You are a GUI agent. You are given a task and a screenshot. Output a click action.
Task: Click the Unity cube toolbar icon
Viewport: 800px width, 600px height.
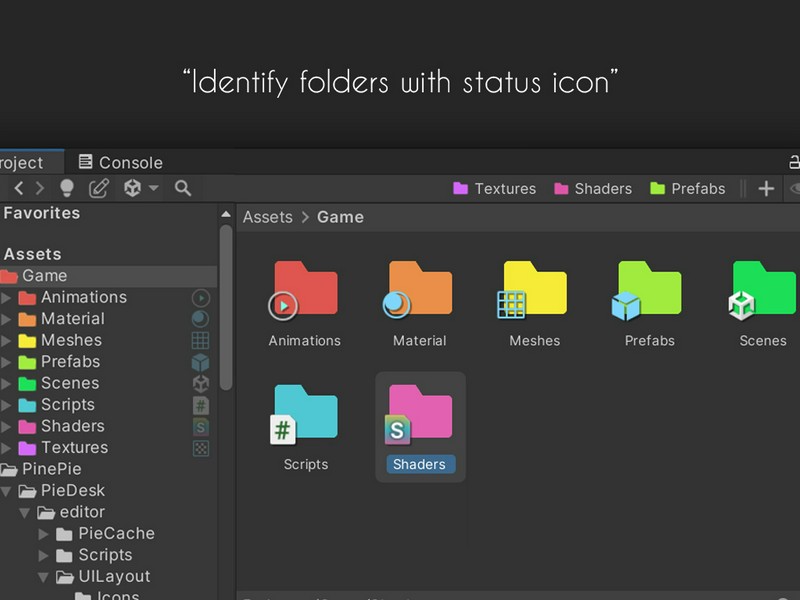132,188
